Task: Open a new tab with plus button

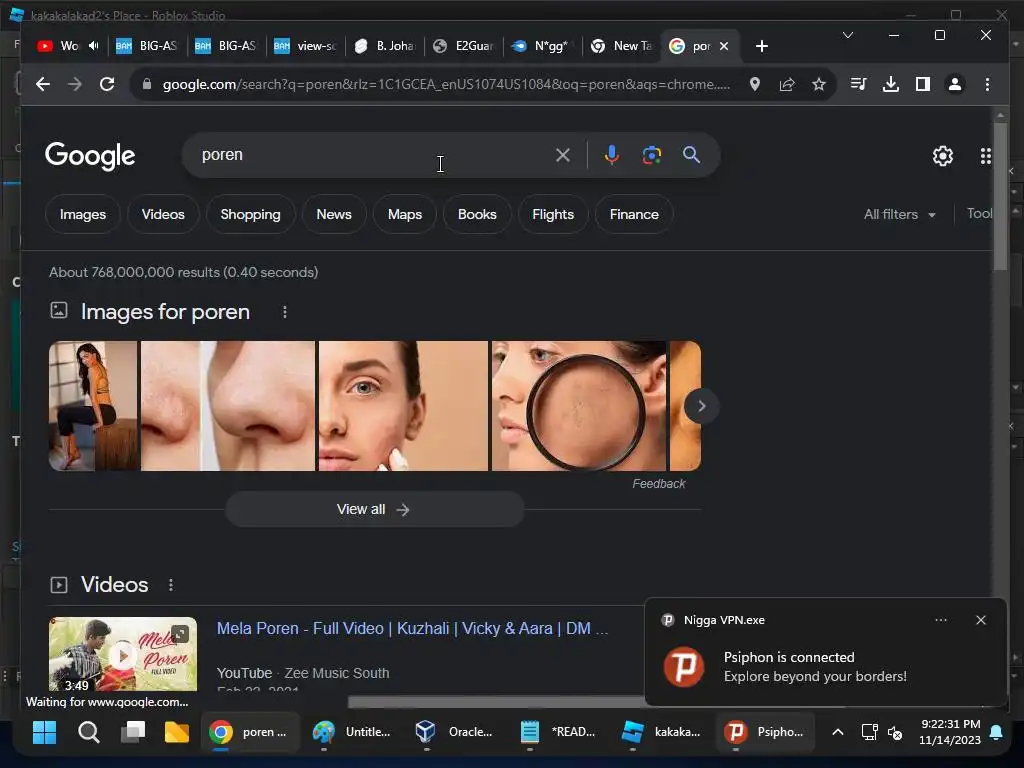Action: click(x=761, y=46)
